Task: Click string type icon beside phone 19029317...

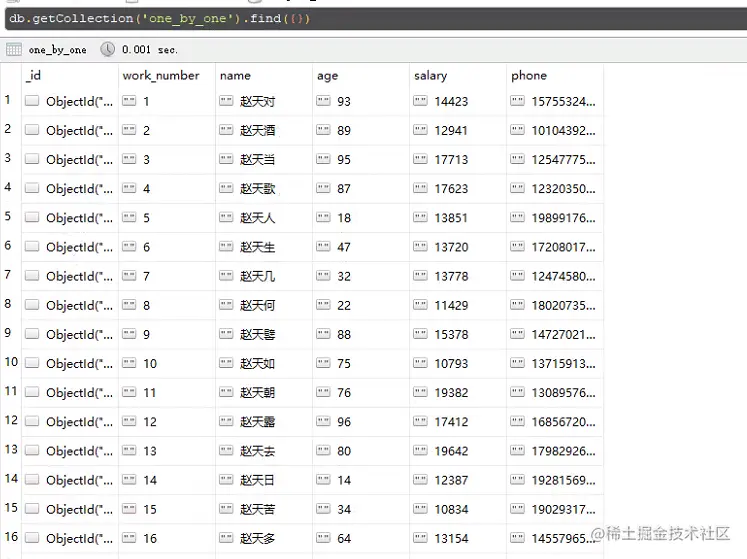Action: click(517, 509)
